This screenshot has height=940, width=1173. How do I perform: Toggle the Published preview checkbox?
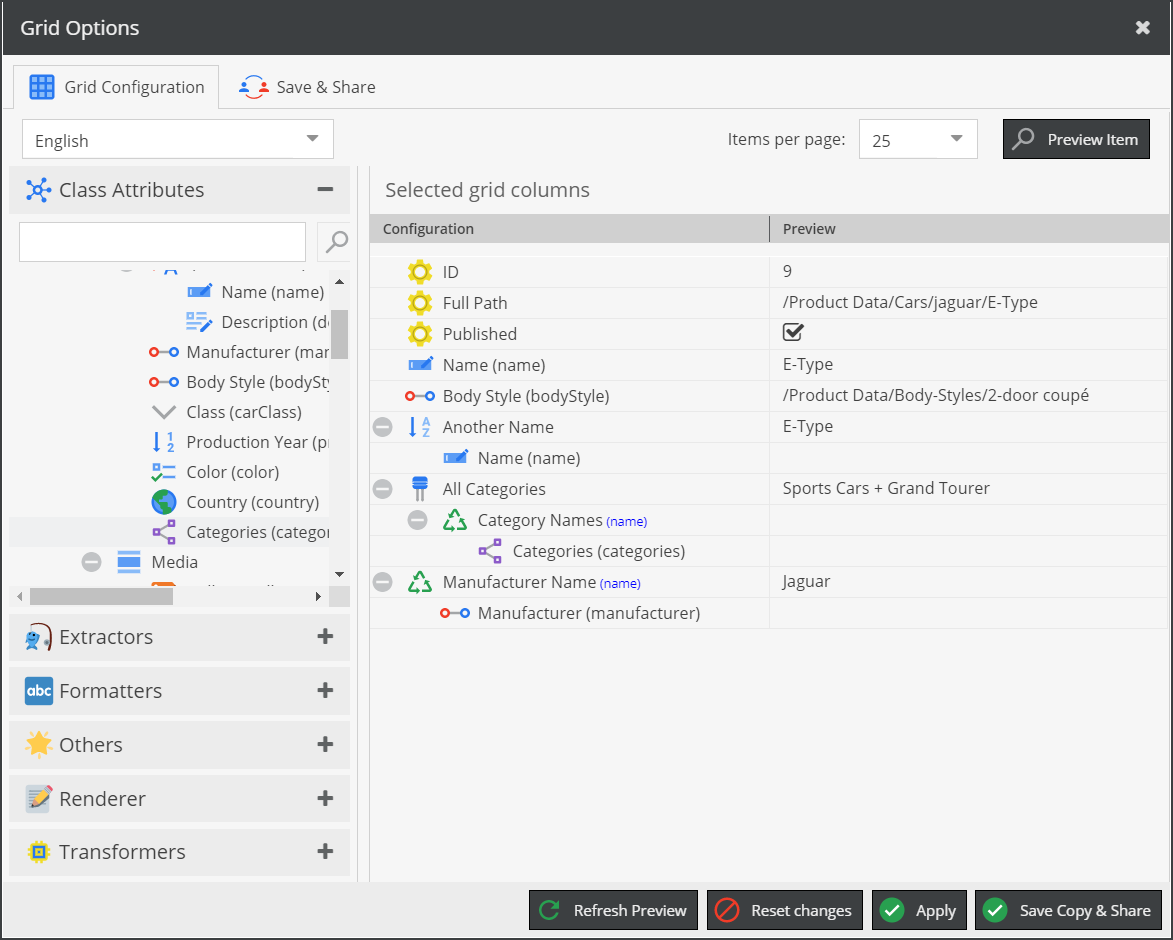[793, 332]
